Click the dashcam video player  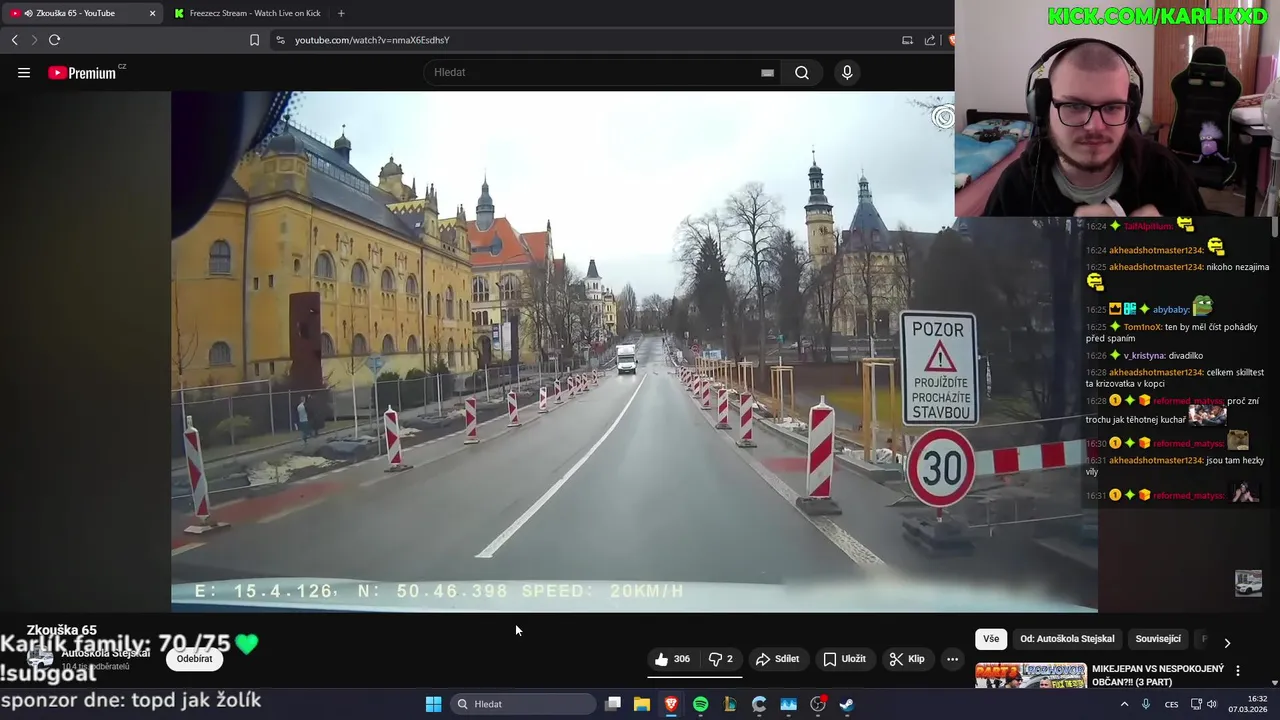(634, 352)
